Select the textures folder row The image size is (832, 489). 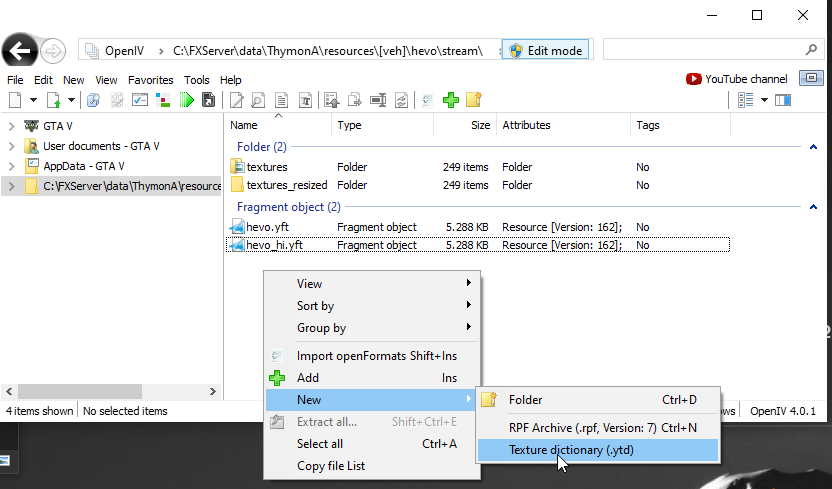tap(478, 167)
